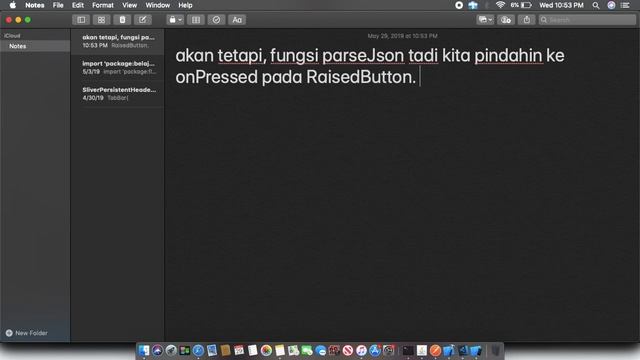Screen dimensions: 640x360
Task: Open the Notes application menu
Action: (35, 5)
